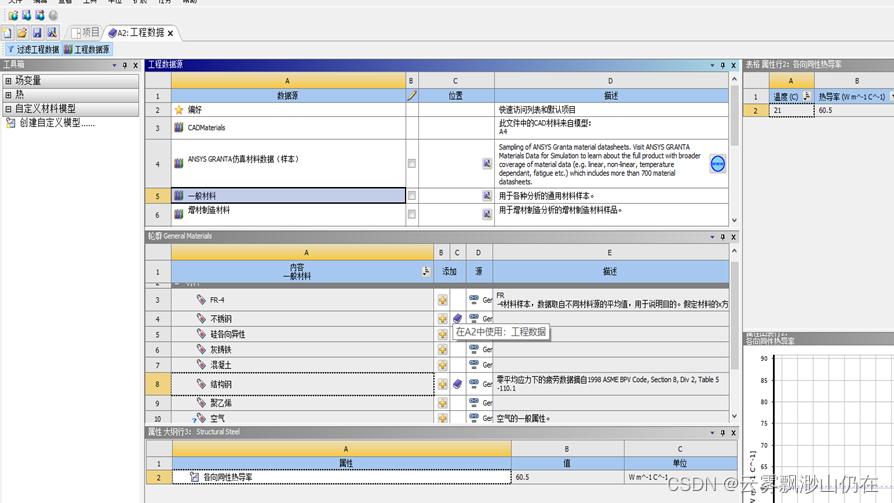
Task: Click the W m^-1 C^-1 unit cell in properties pane
Action: (680, 477)
